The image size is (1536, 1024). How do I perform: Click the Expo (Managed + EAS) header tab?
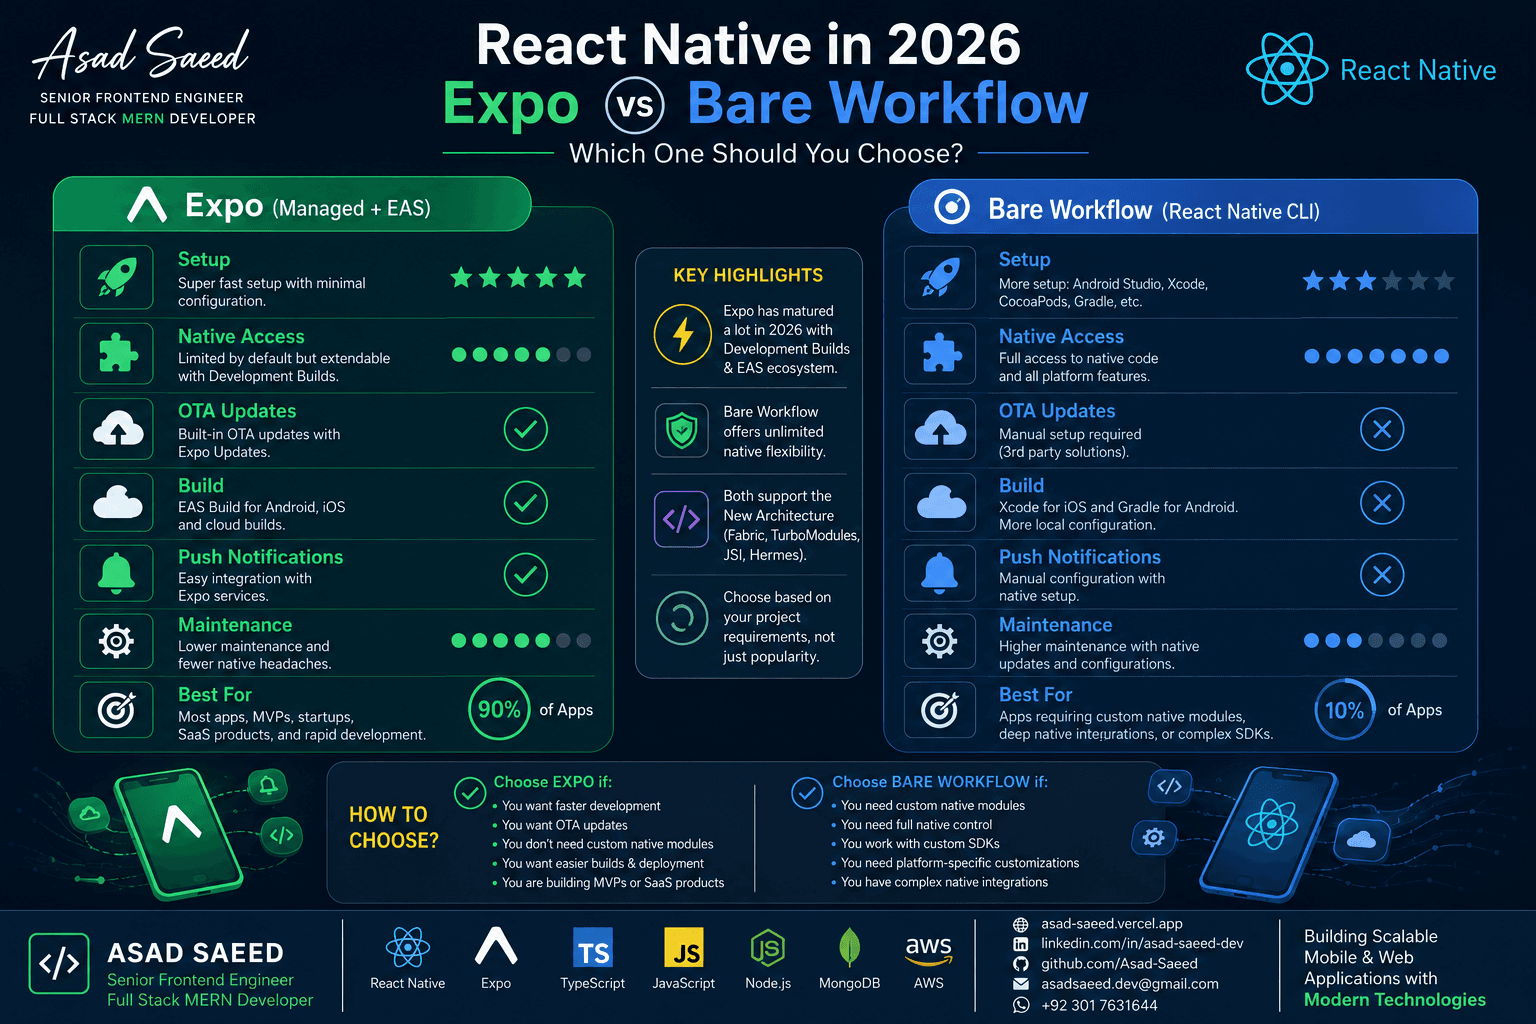(x=292, y=205)
